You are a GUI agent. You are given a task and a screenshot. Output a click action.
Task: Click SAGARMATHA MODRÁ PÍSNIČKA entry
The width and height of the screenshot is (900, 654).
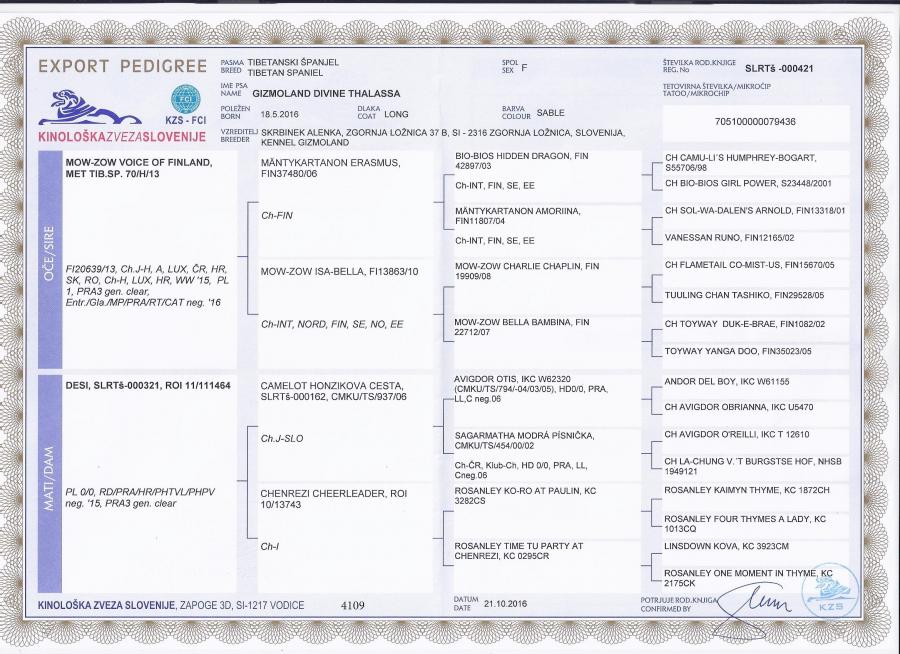pos(524,440)
